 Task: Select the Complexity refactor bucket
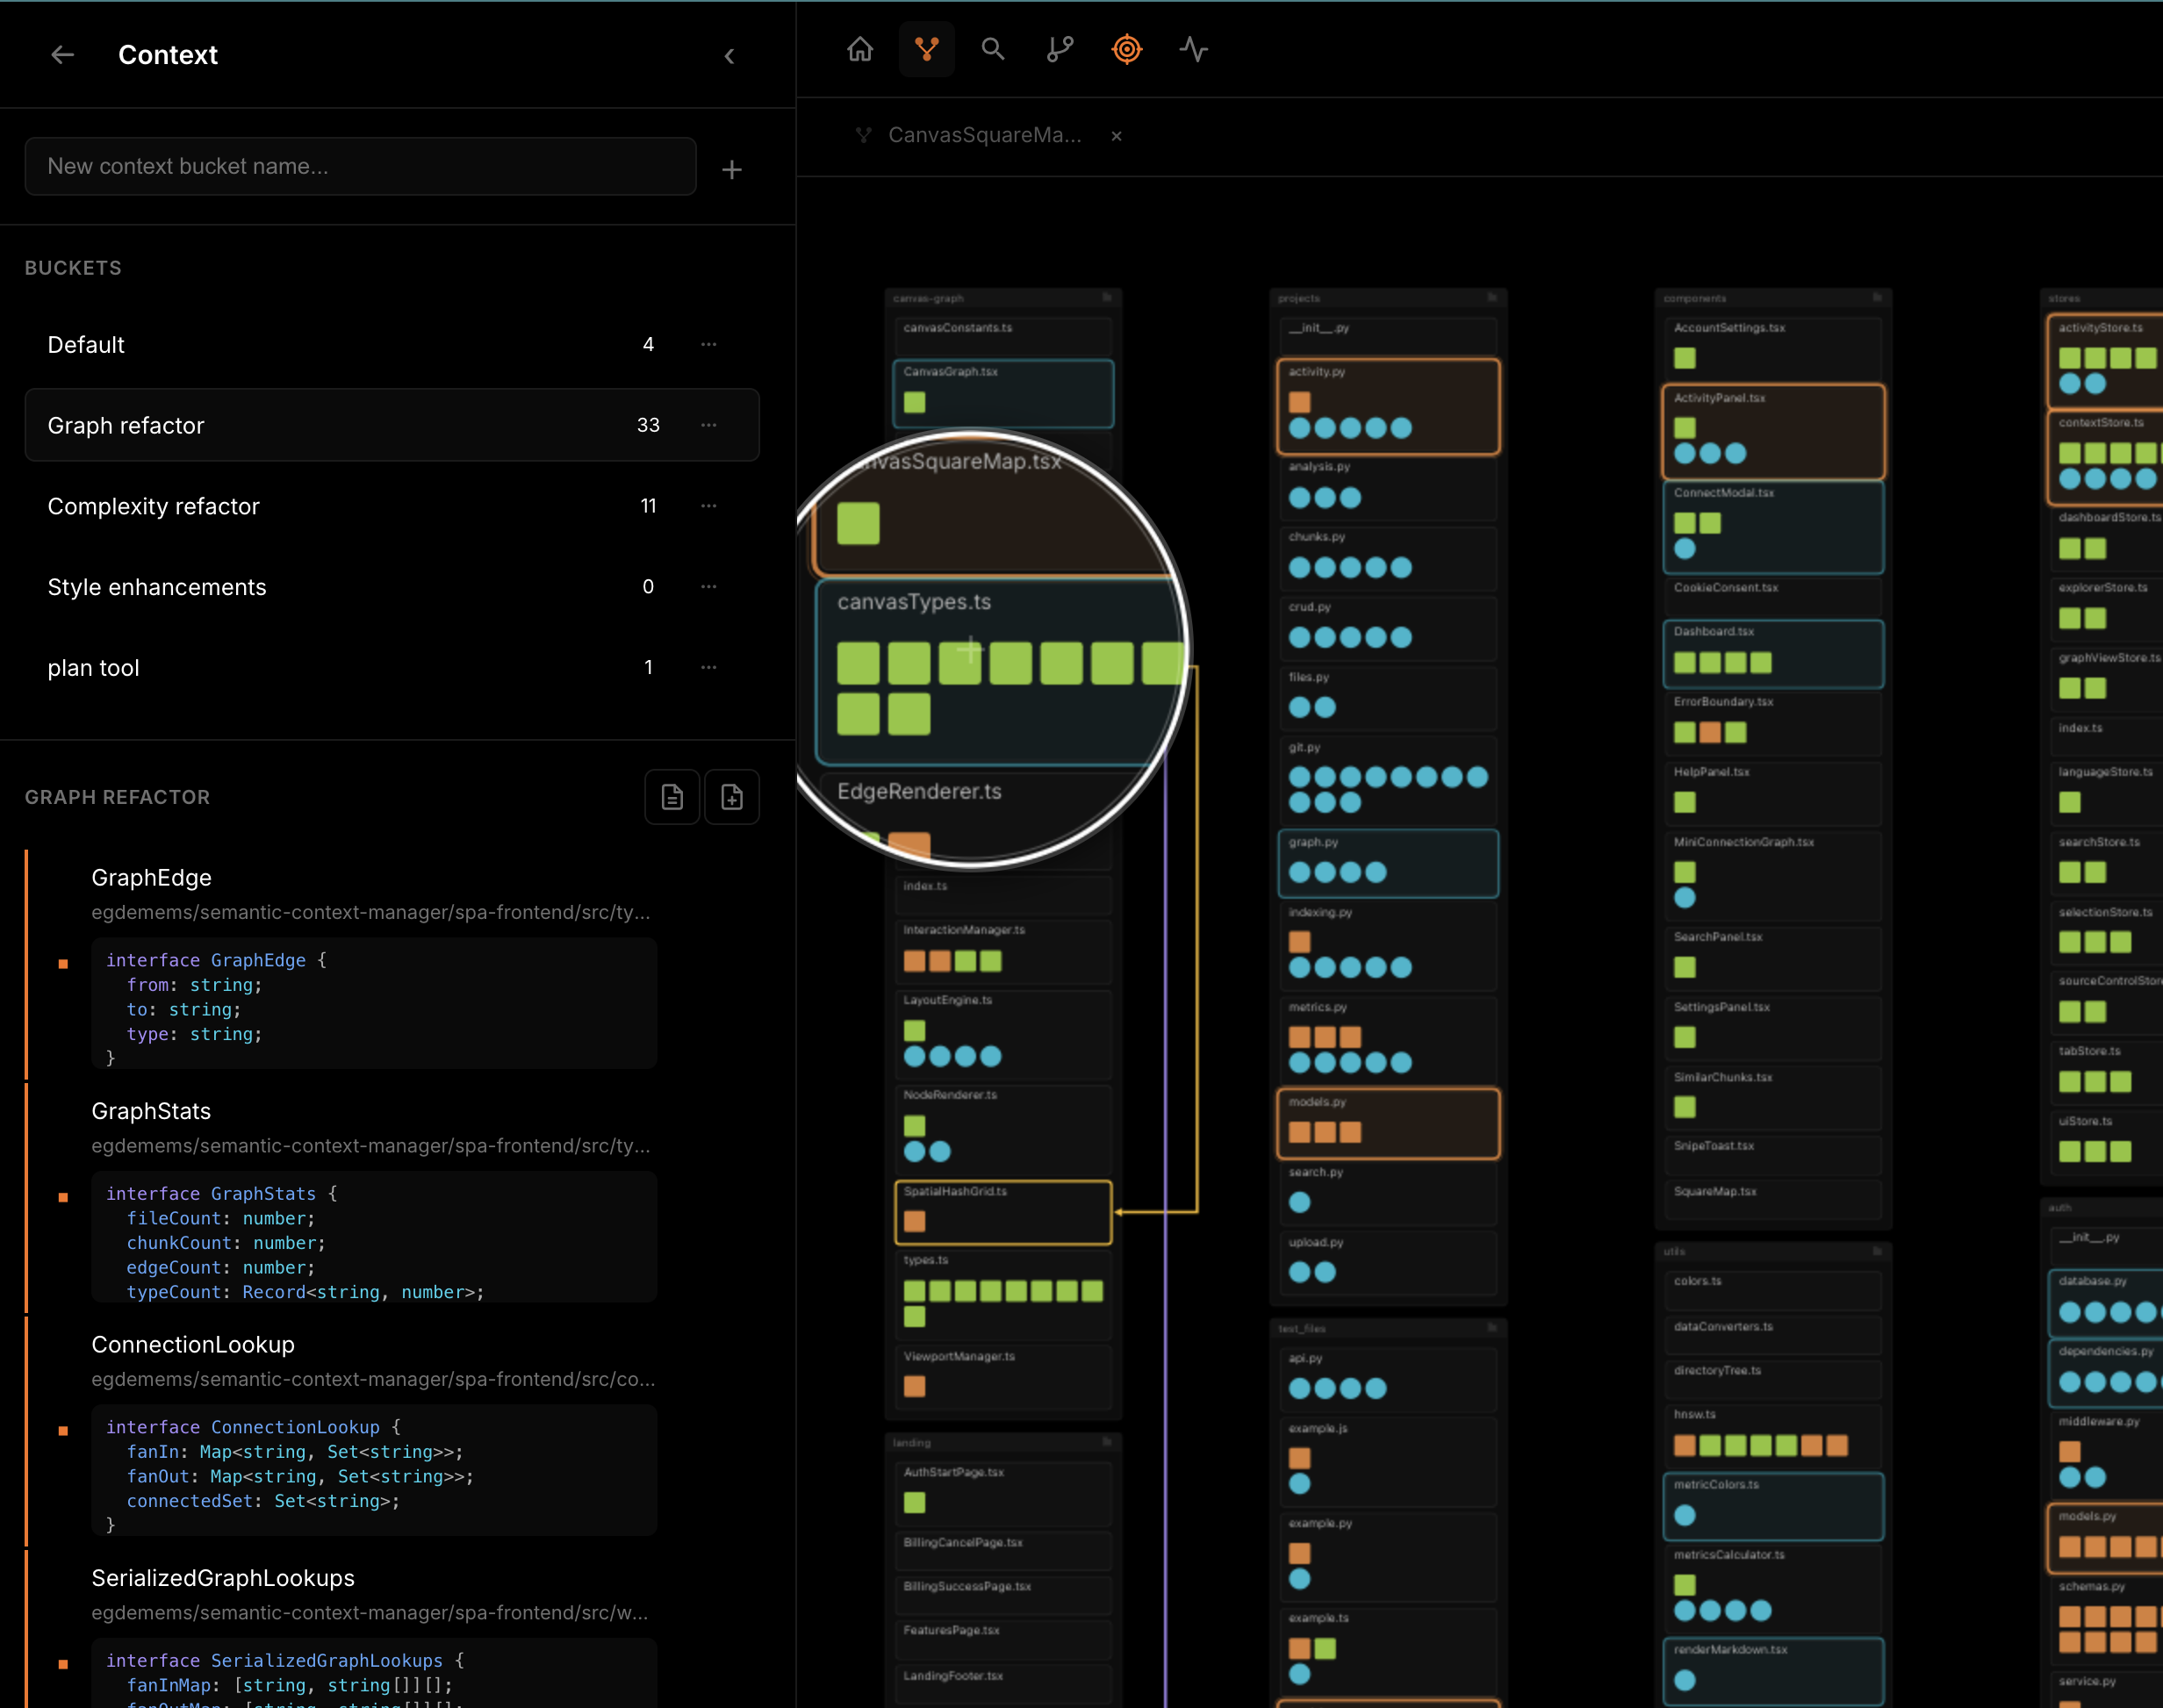pyautogui.click(x=154, y=506)
